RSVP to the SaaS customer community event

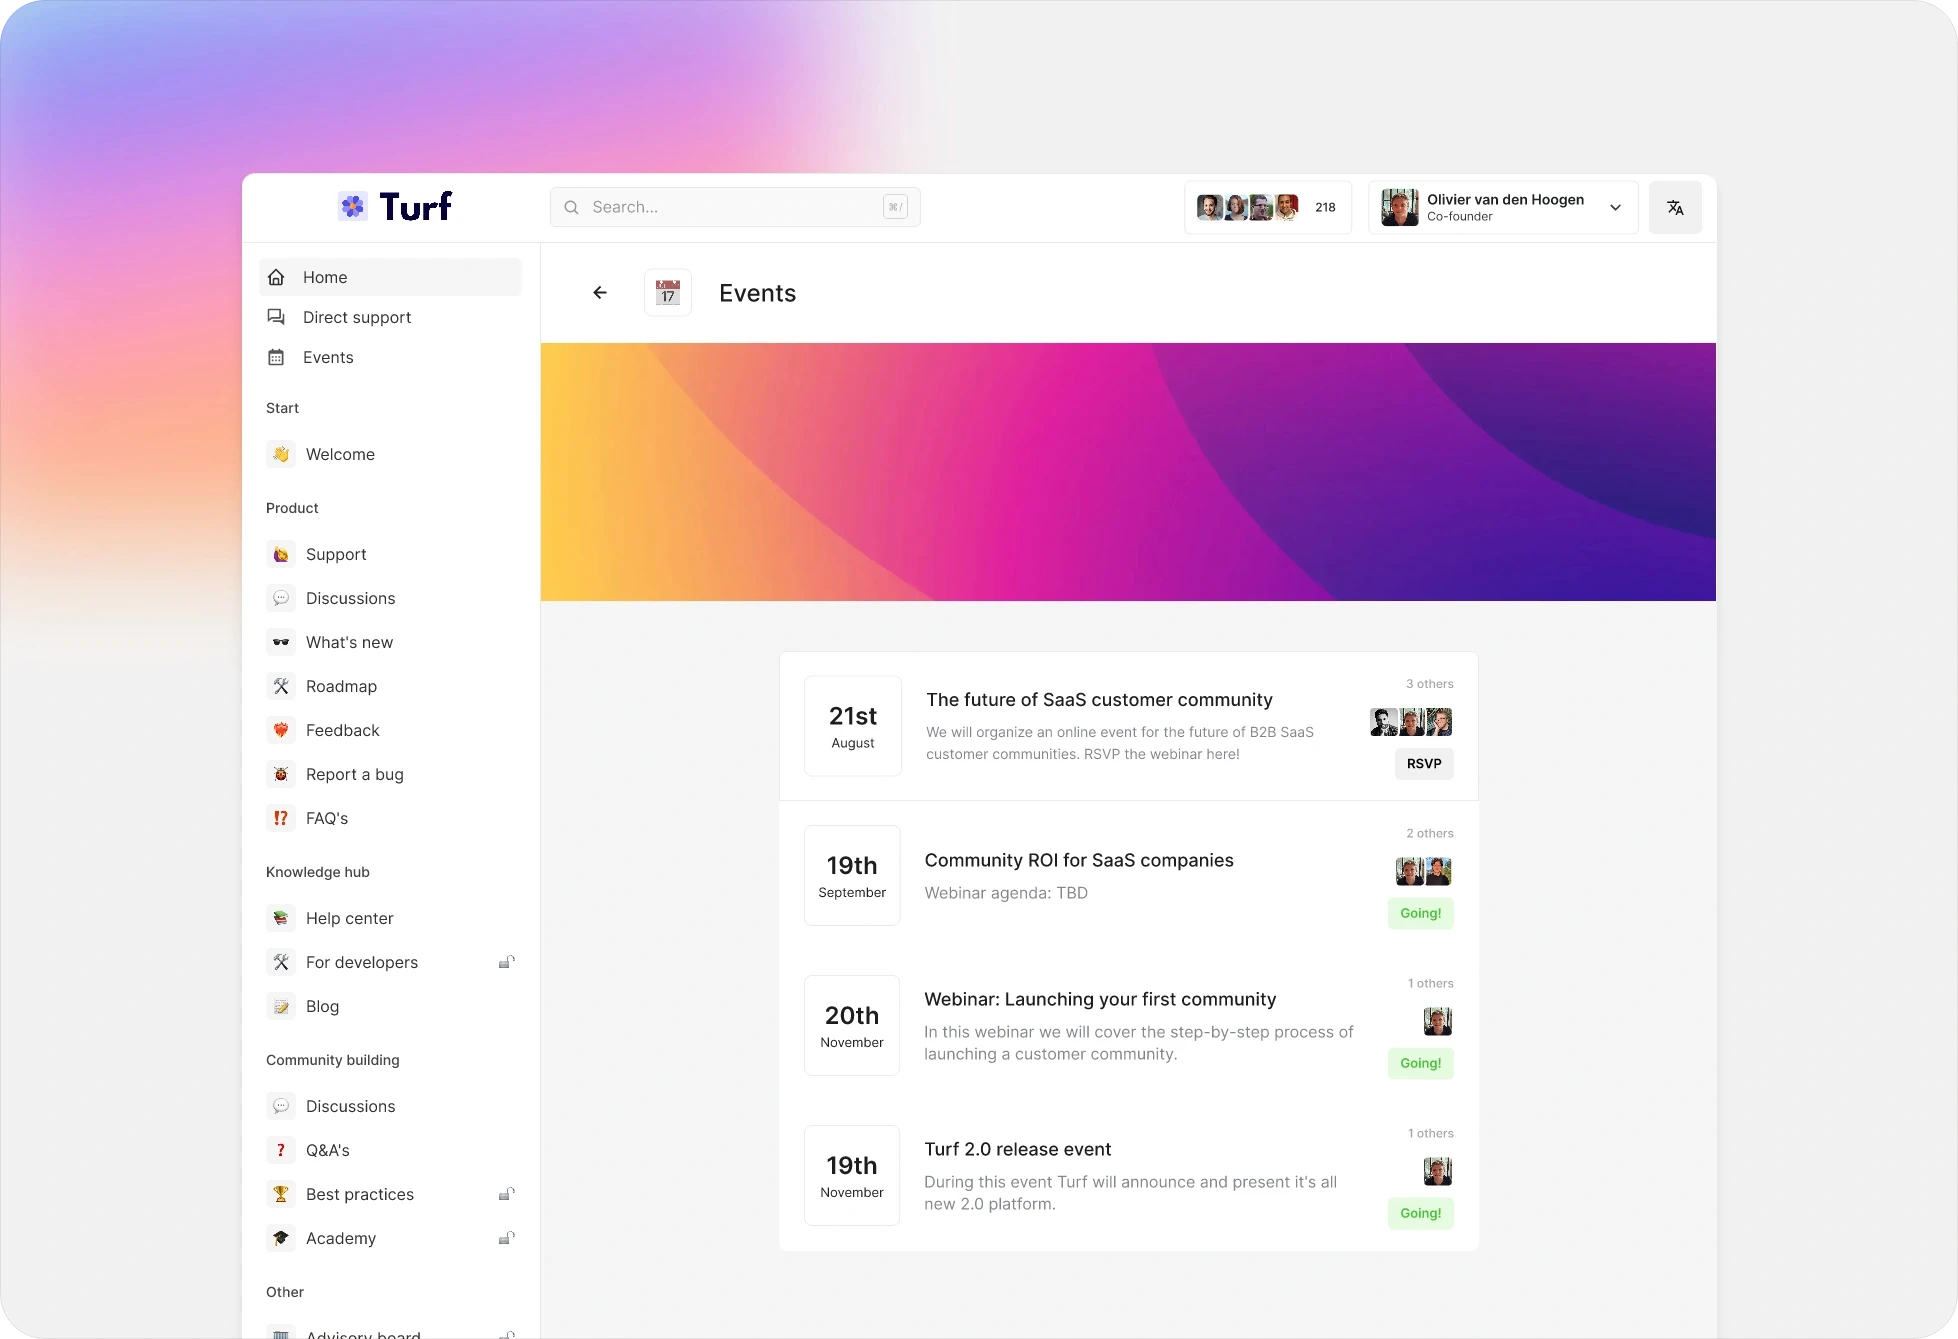(1422, 763)
